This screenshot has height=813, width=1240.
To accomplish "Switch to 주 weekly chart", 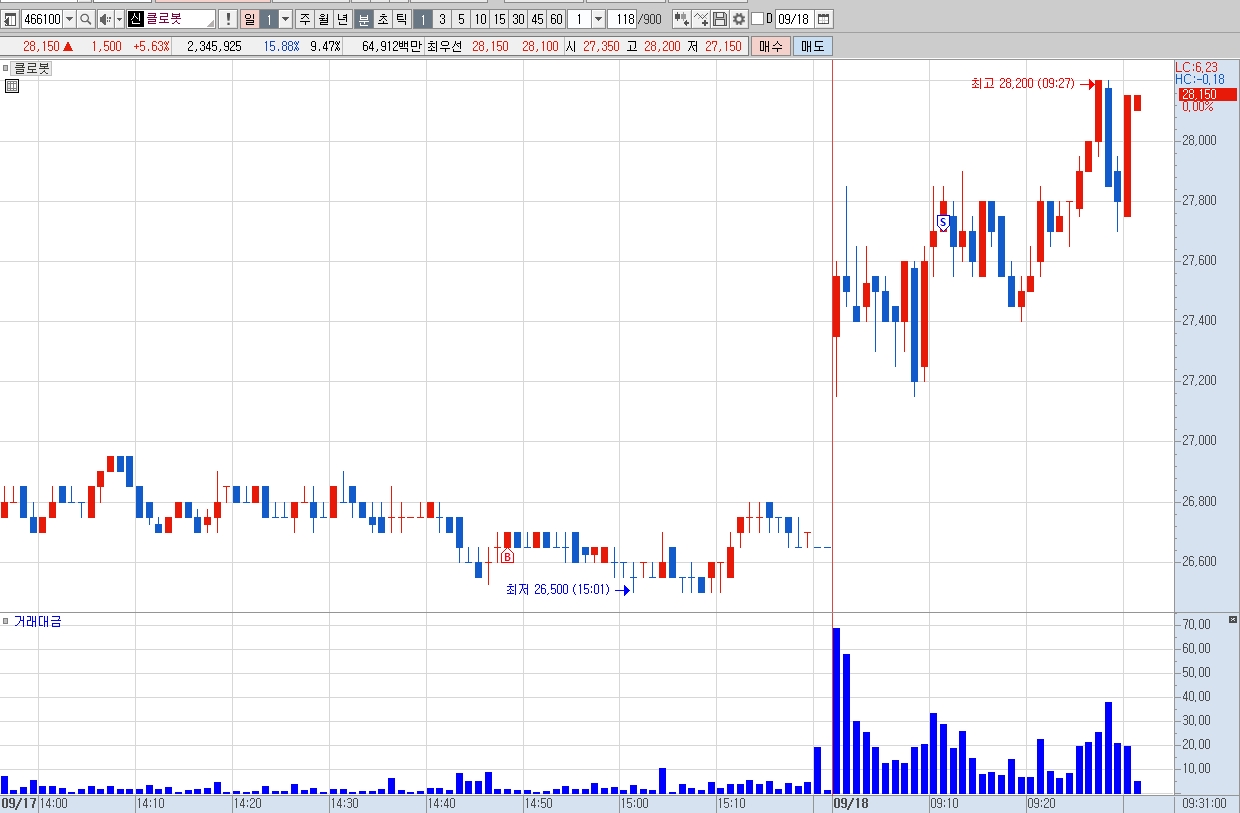I will click(305, 19).
